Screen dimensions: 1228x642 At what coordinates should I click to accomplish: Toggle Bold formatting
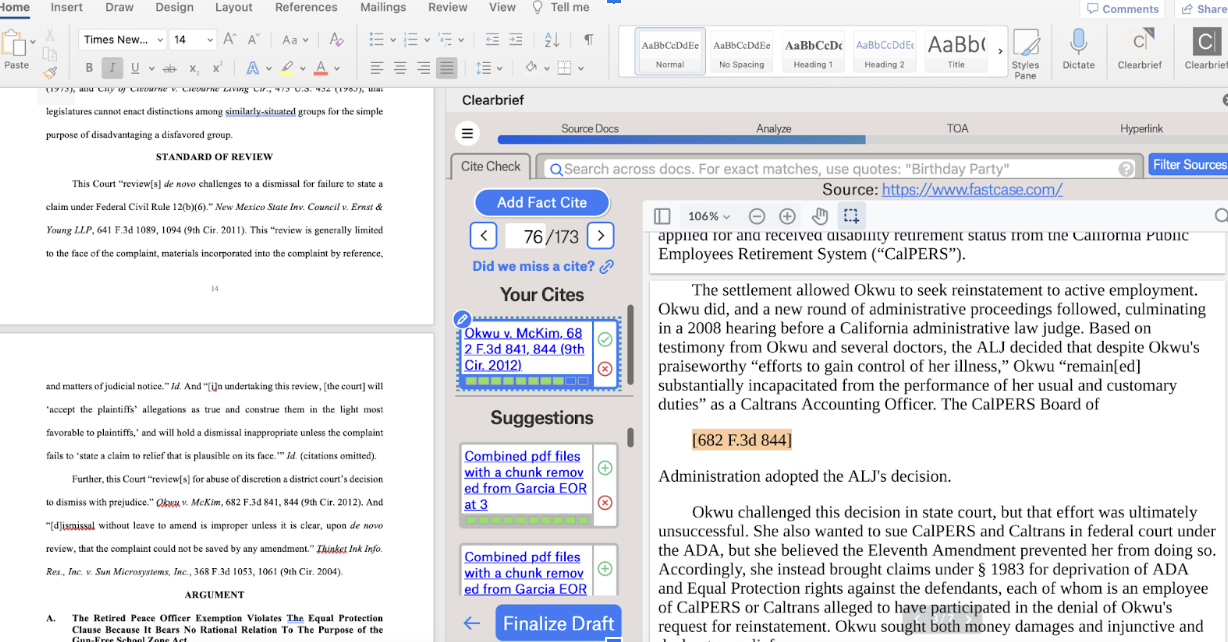pyautogui.click(x=89, y=68)
